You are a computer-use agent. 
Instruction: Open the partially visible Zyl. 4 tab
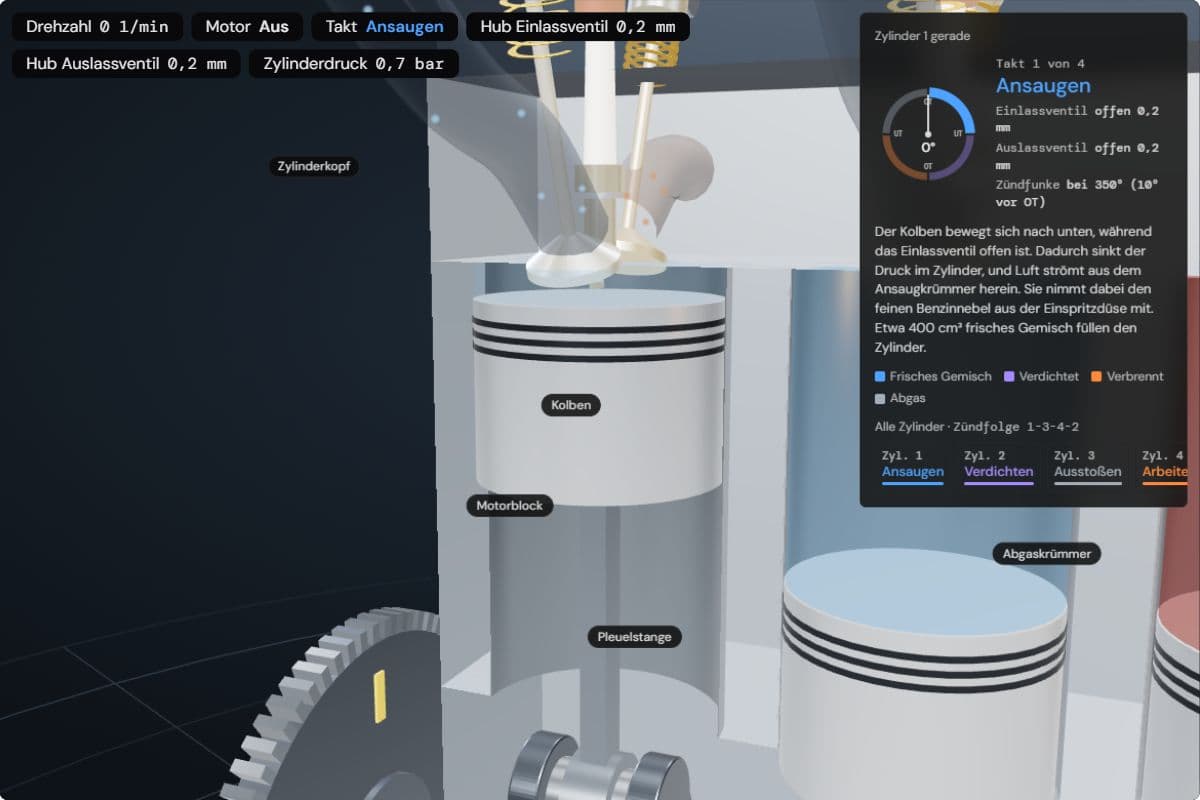[1164, 466]
